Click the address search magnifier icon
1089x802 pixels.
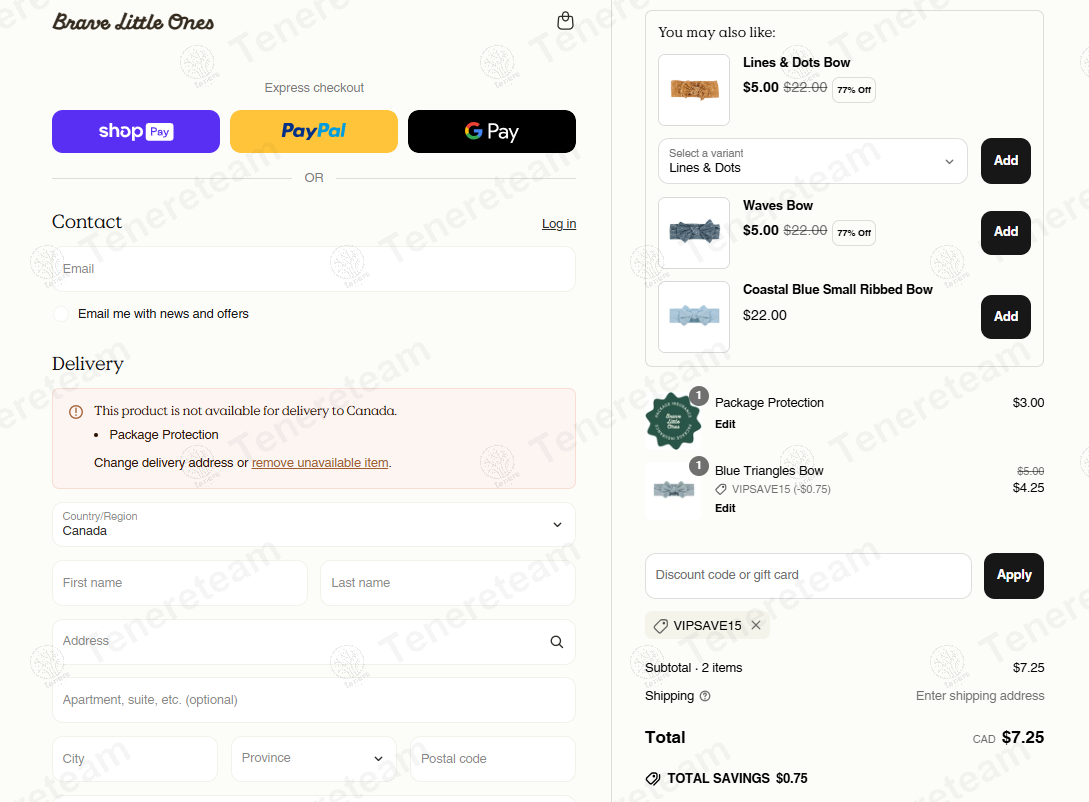tap(556, 642)
